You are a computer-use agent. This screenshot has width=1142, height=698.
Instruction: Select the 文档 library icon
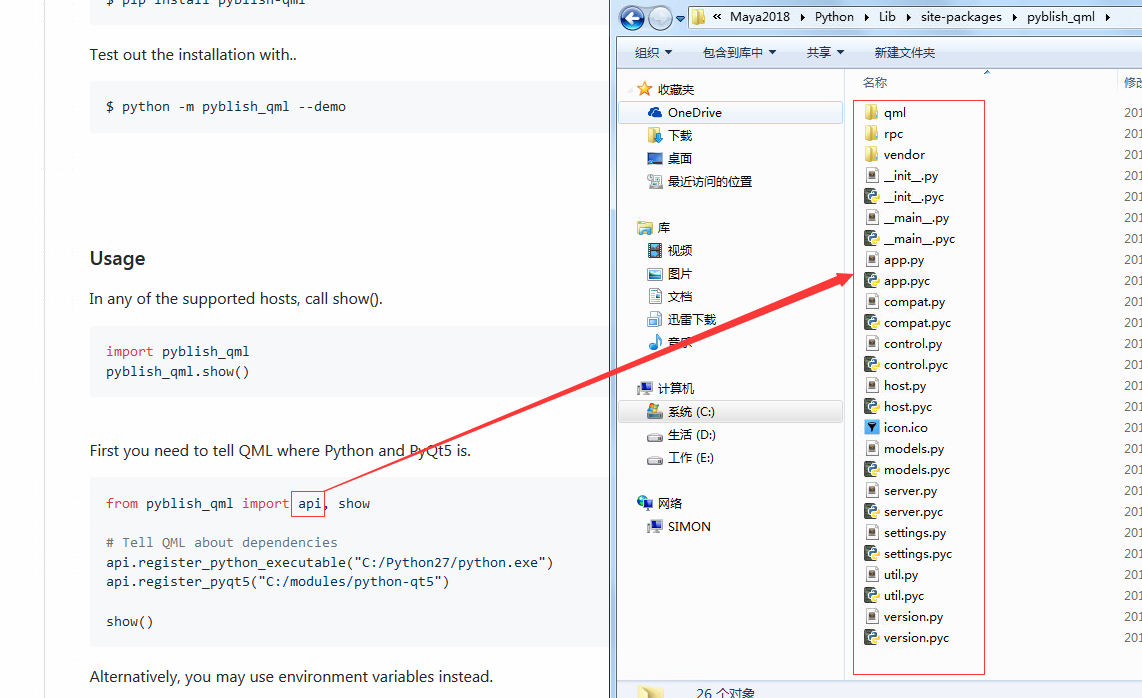pyautogui.click(x=655, y=297)
